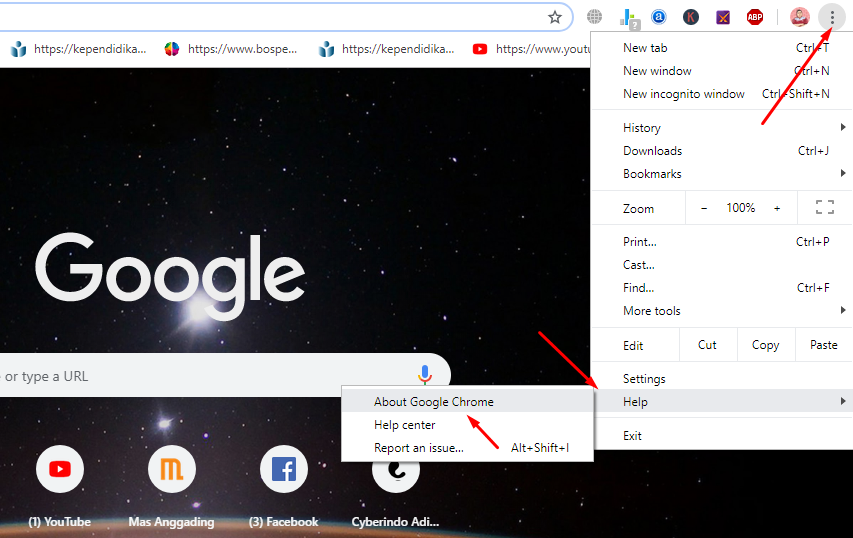Choose Exit from the menu
This screenshot has width=853, height=538.
tap(722, 435)
